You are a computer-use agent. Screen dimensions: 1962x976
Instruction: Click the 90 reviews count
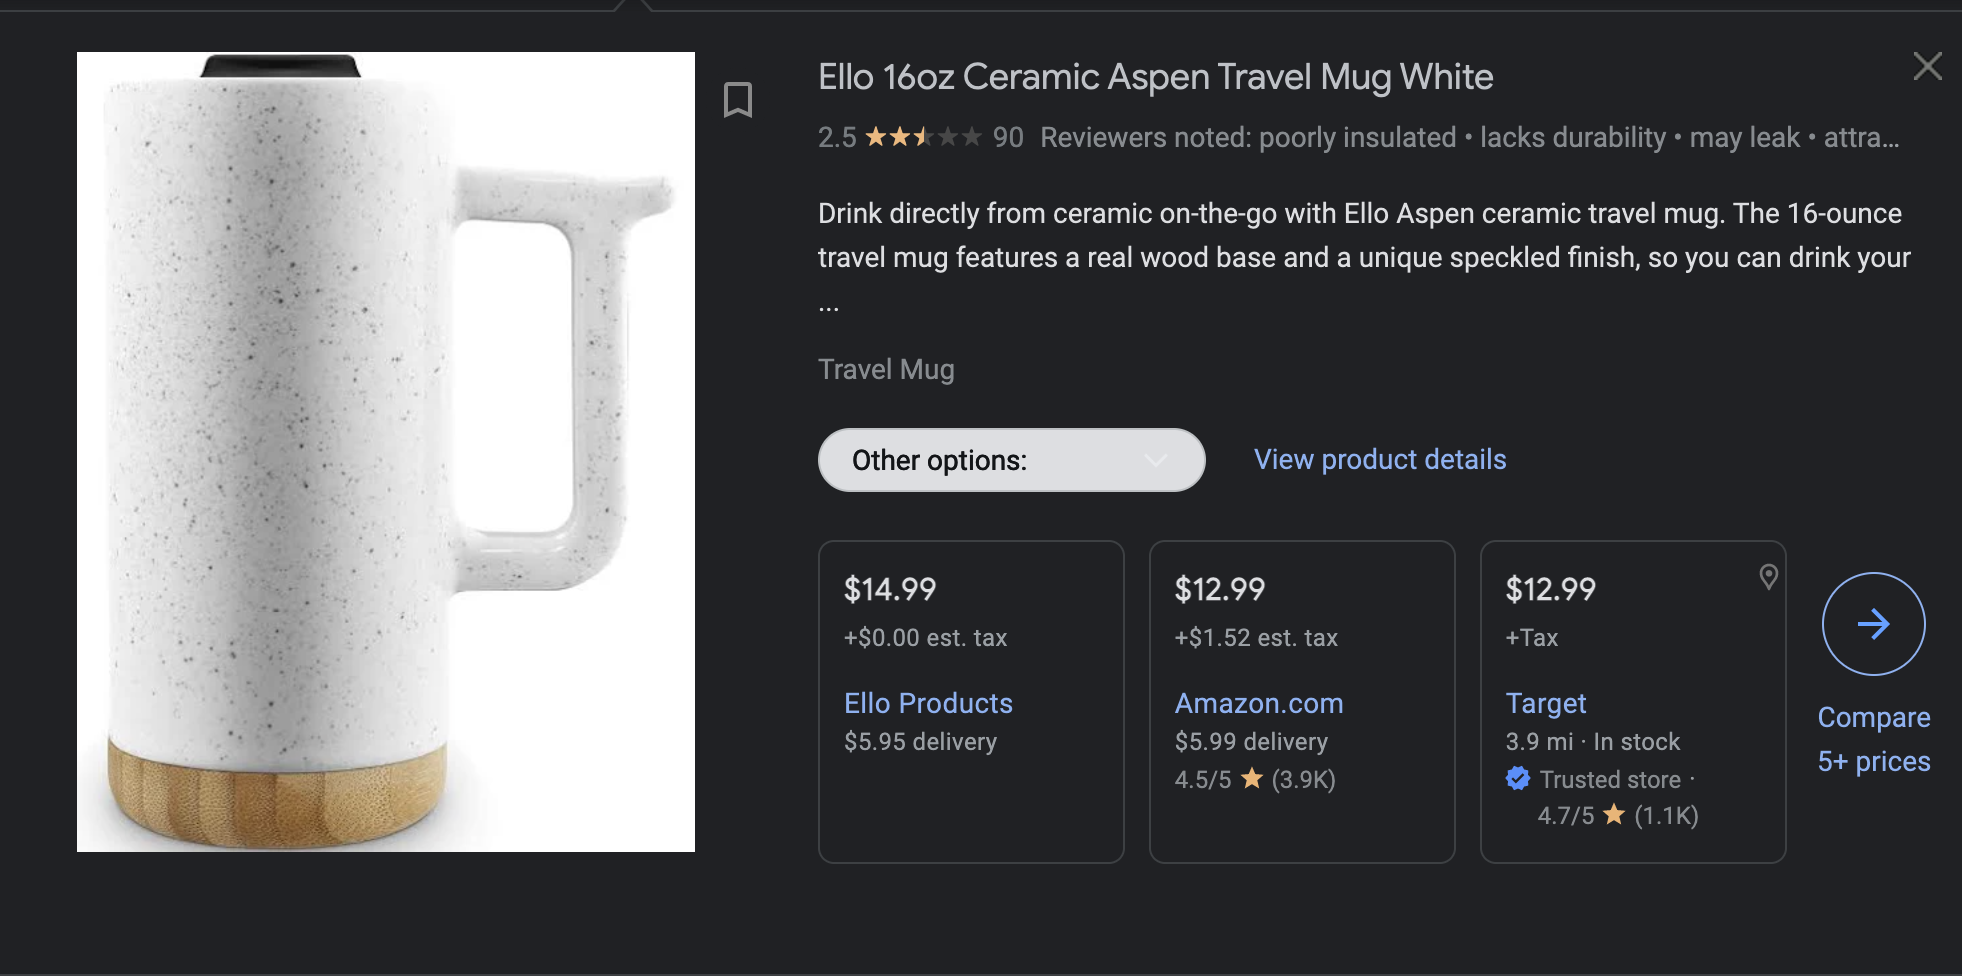pos(1007,137)
